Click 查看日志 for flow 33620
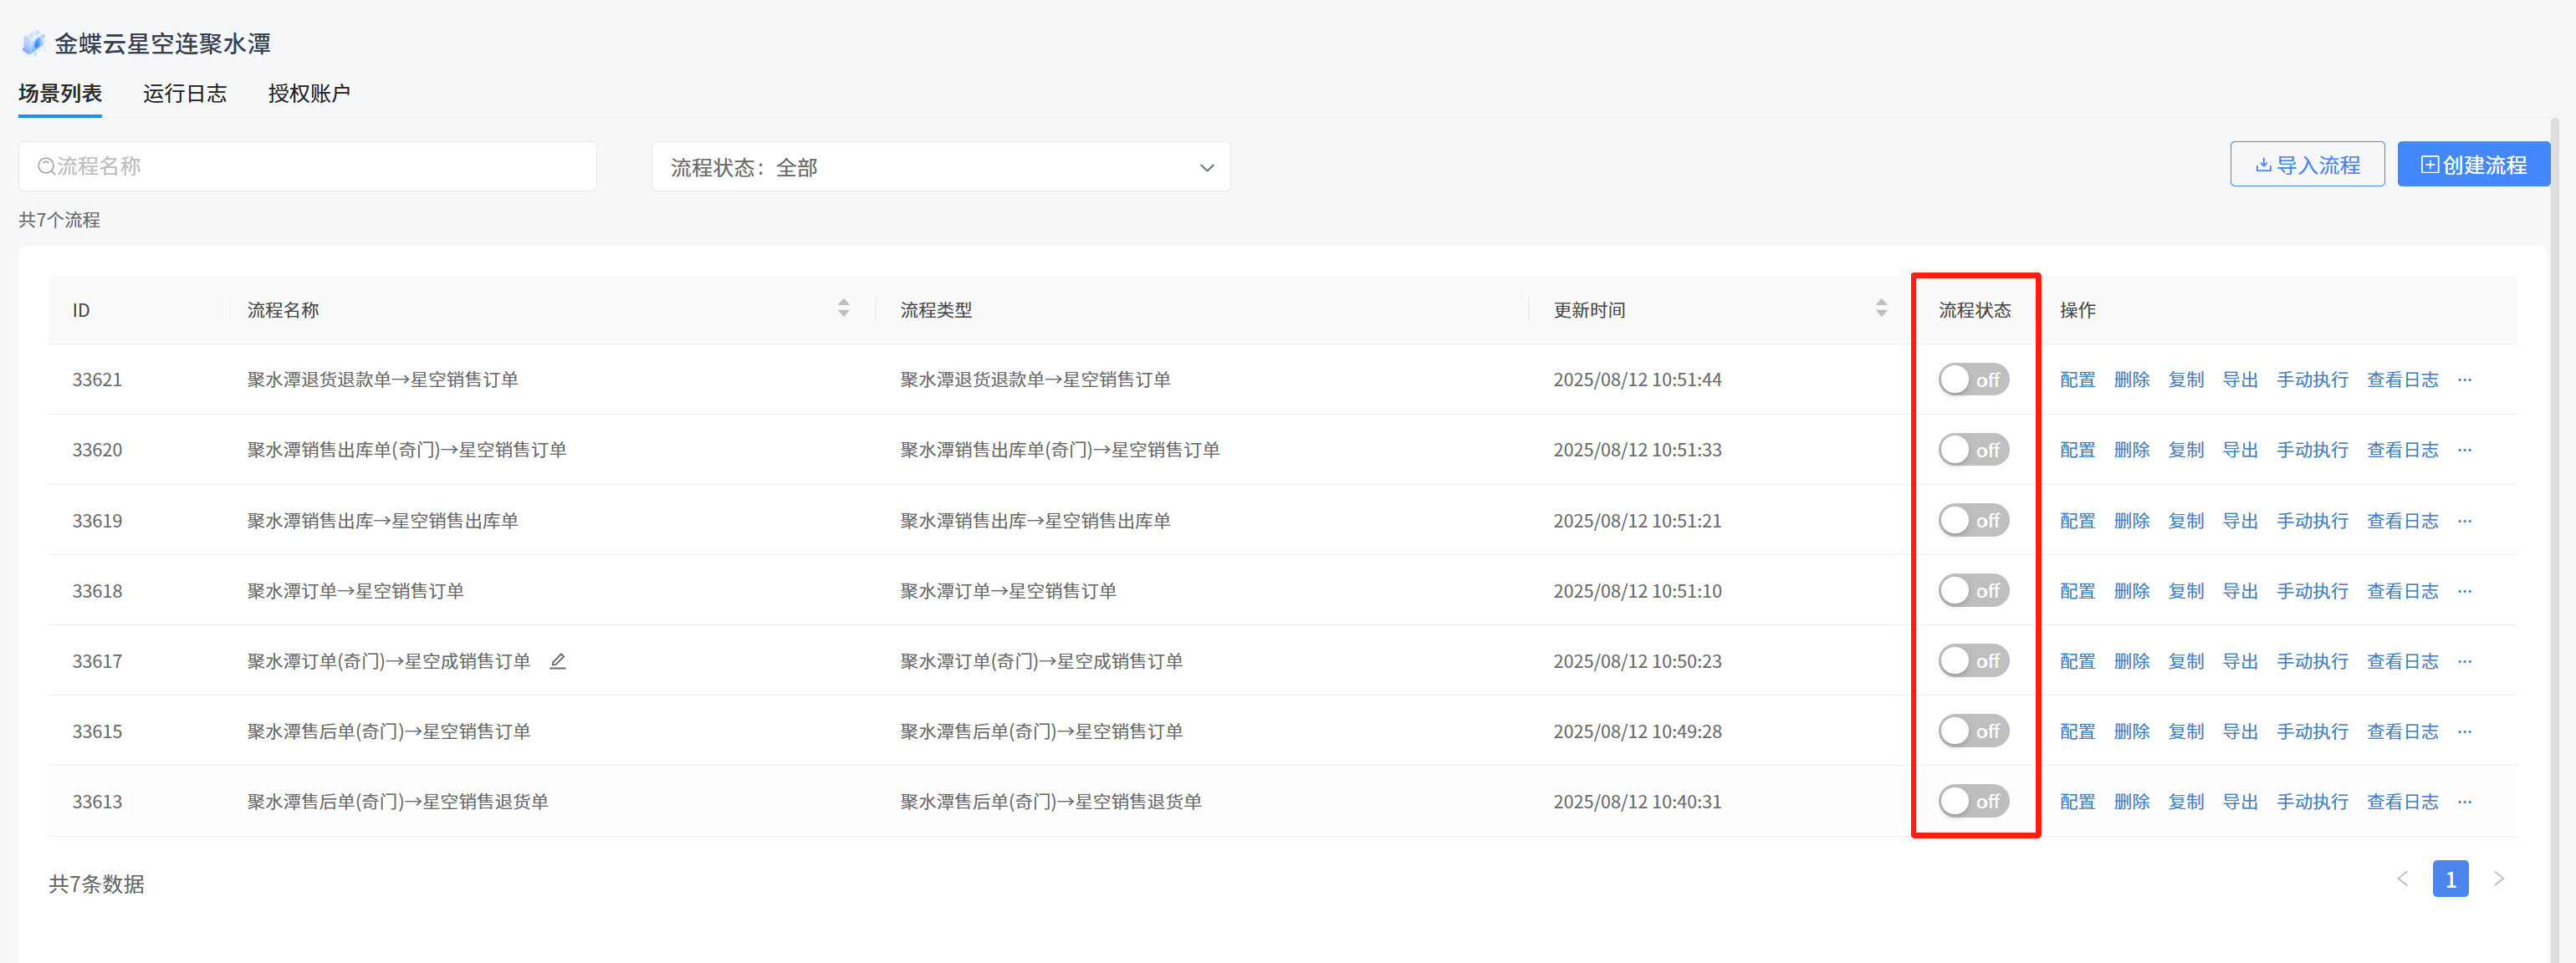 (x=2403, y=450)
